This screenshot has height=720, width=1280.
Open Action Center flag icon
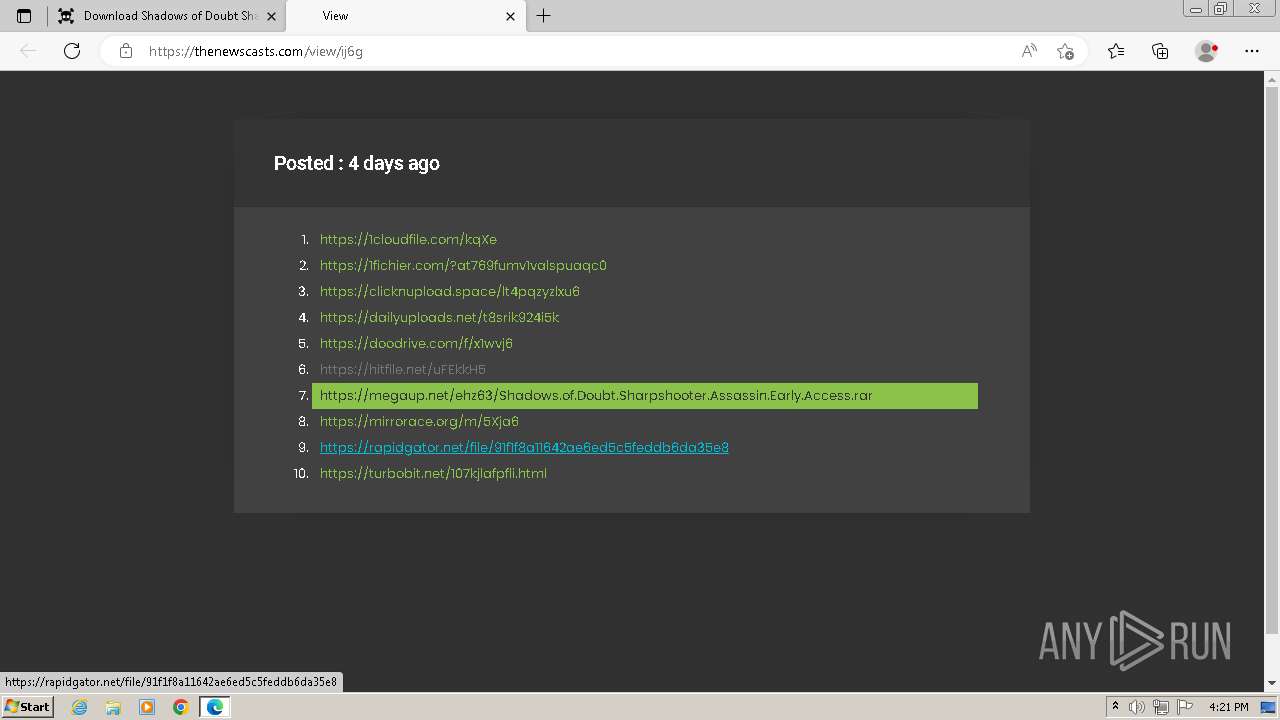[x=1184, y=707]
